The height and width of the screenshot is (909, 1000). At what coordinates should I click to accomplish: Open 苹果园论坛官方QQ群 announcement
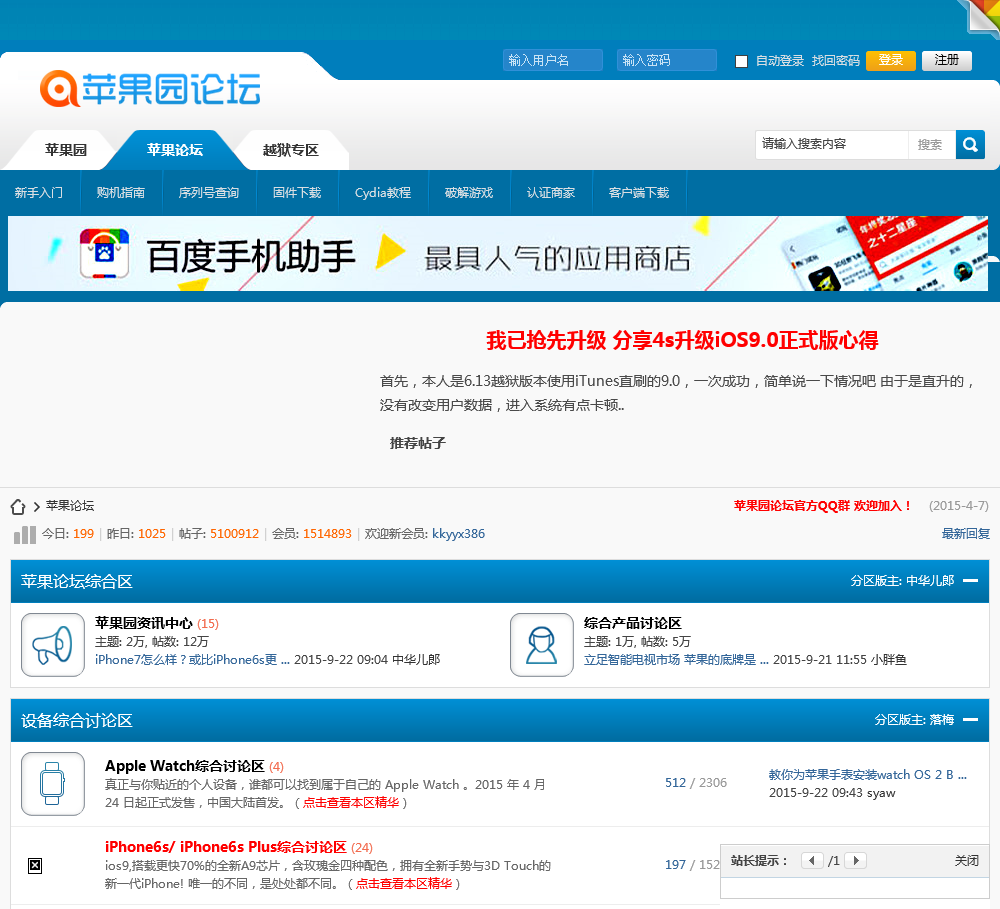pyautogui.click(x=823, y=506)
